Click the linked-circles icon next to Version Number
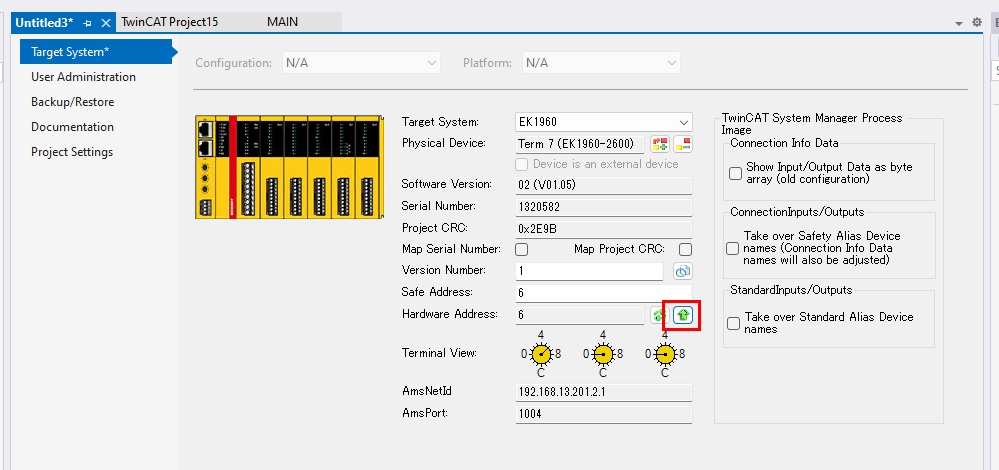The width and height of the screenshot is (999, 470). 683,271
